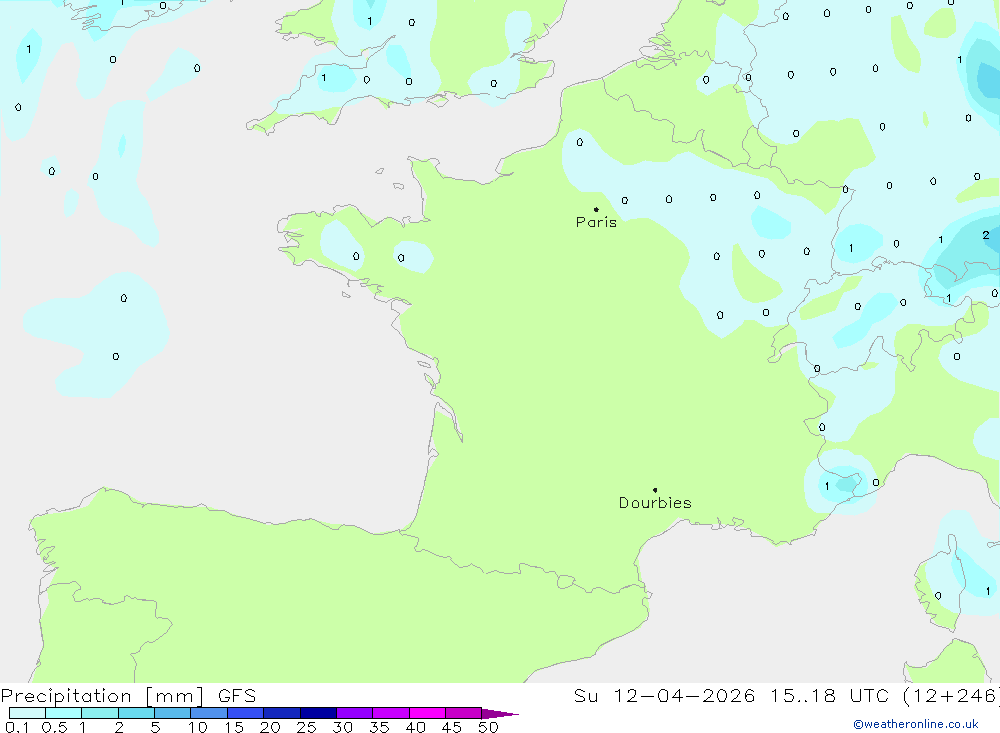The width and height of the screenshot is (1000, 733).
Task: Click the (12+246) forecast offset text
Action: (952, 695)
